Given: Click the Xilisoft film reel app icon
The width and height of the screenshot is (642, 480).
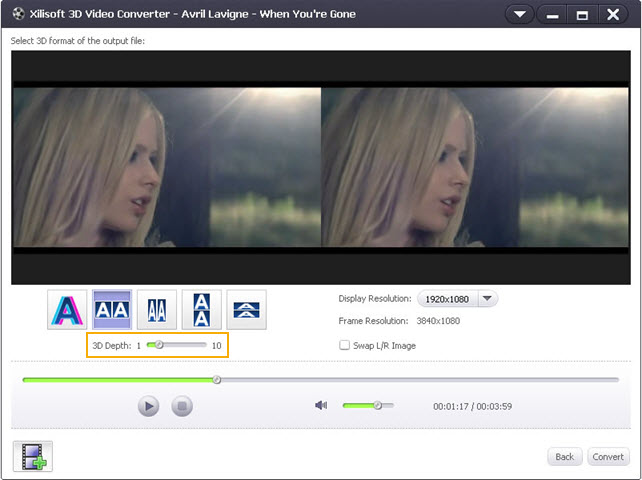Looking at the screenshot, I should (x=18, y=14).
